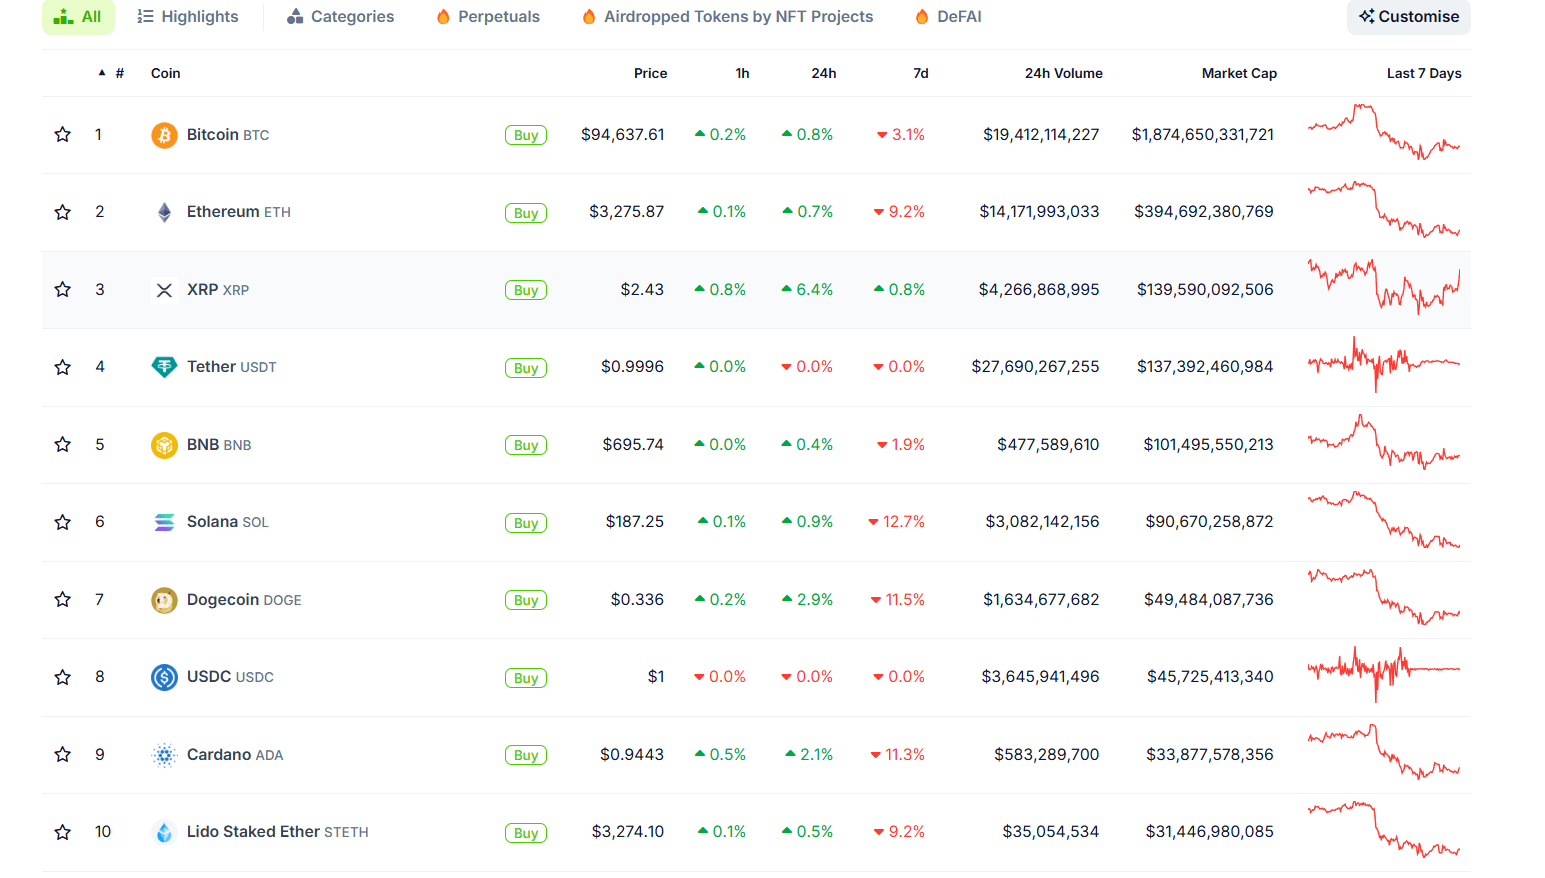Select the Solana coin logo
This screenshot has width=1545, height=878.
(164, 521)
